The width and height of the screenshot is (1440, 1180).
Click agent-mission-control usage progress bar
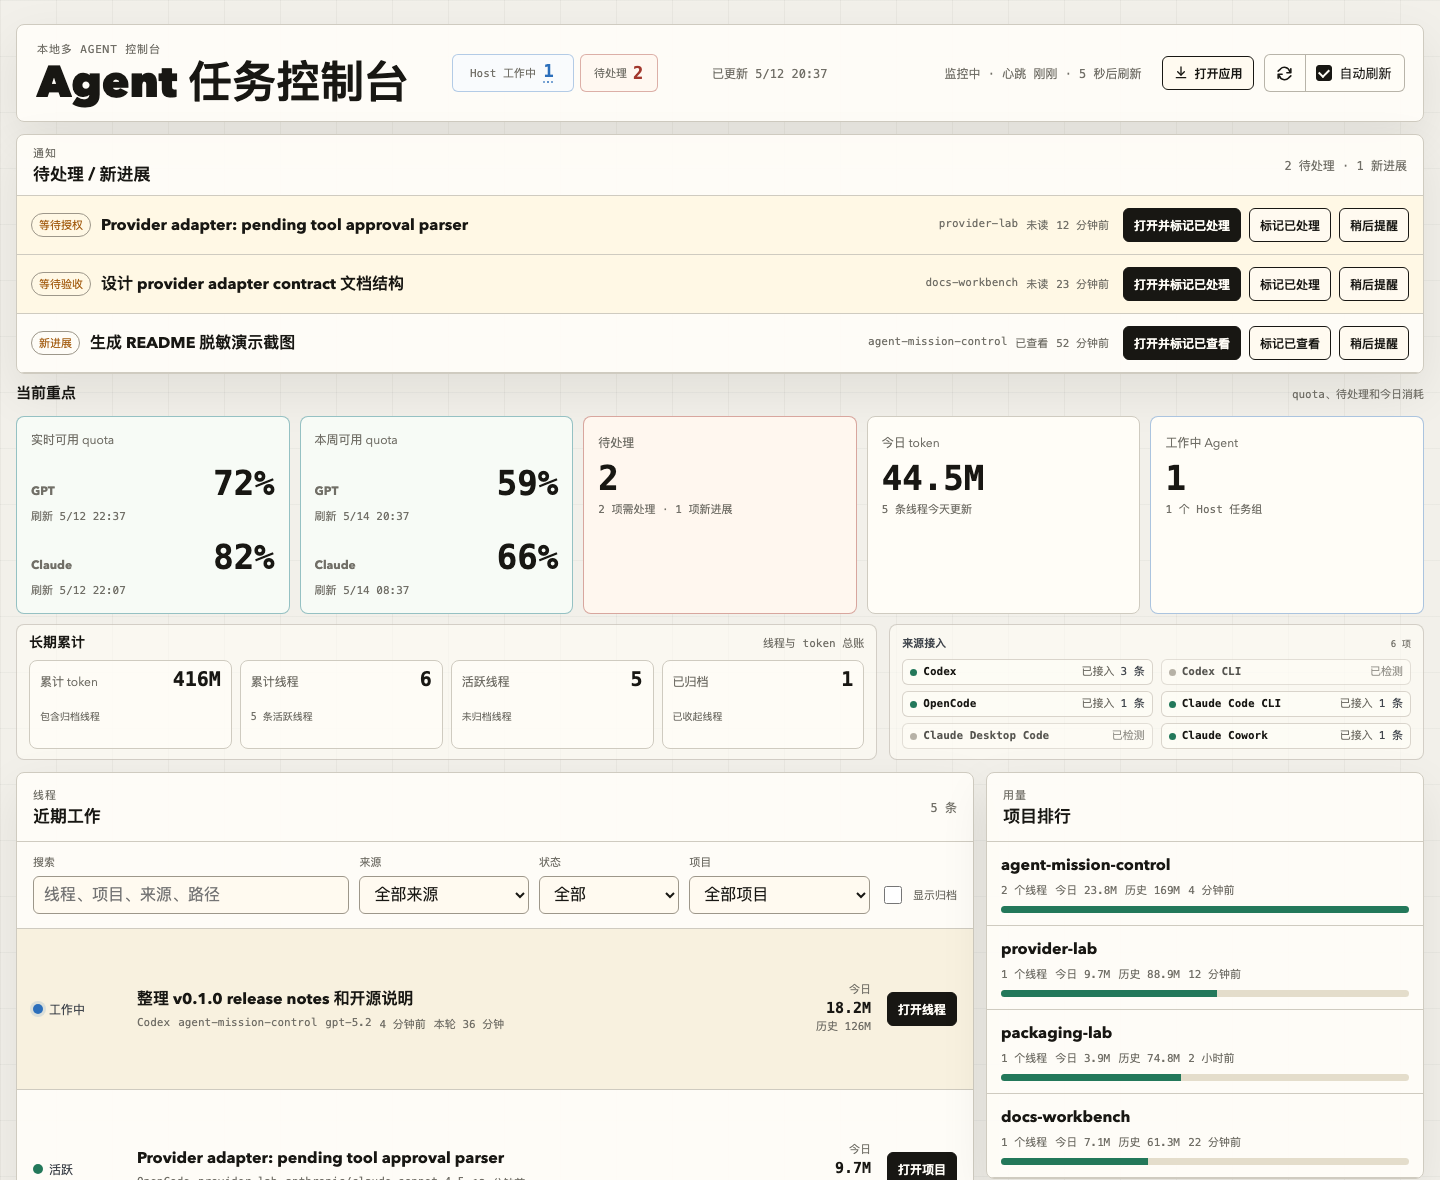coord(1205,910)
